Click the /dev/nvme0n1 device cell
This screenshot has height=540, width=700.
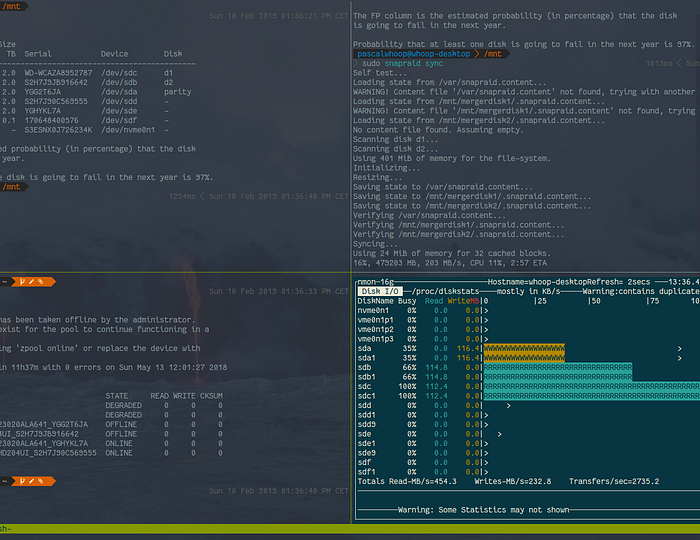coord(128,130)
